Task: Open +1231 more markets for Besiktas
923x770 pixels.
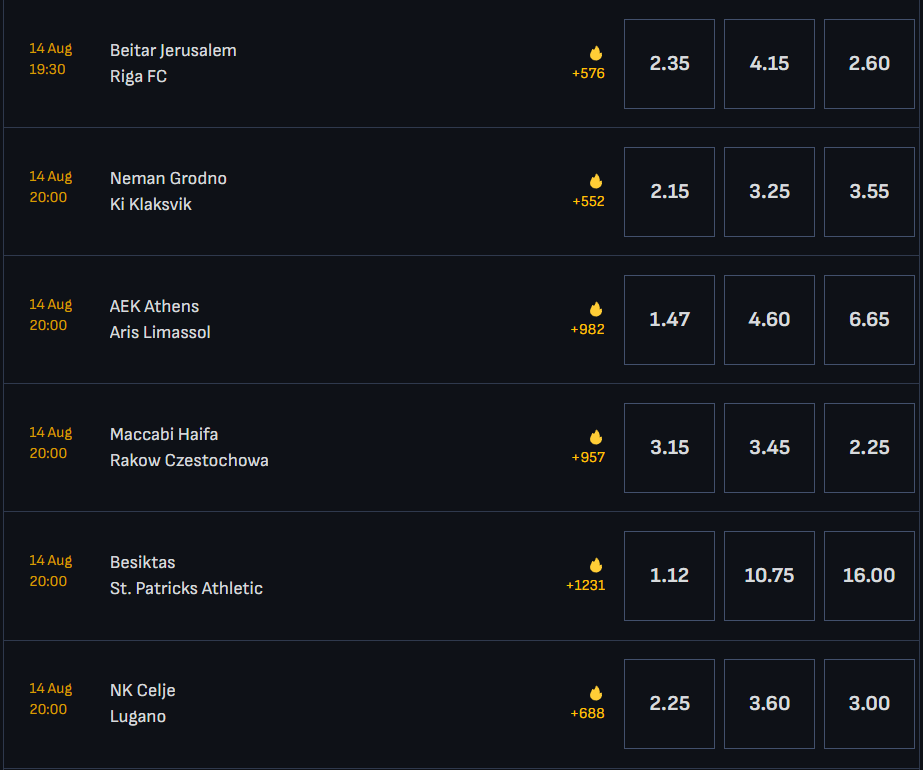Action: [586, 585]
